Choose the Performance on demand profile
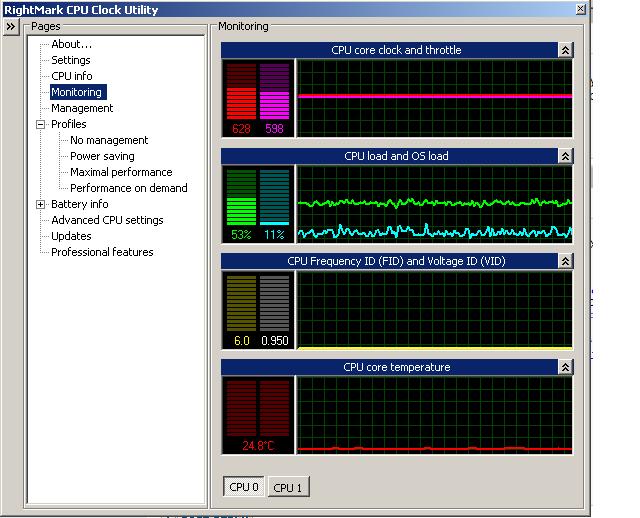Image resolution: width=640 pixels, height=518 pixels. [x=129, y=188]
